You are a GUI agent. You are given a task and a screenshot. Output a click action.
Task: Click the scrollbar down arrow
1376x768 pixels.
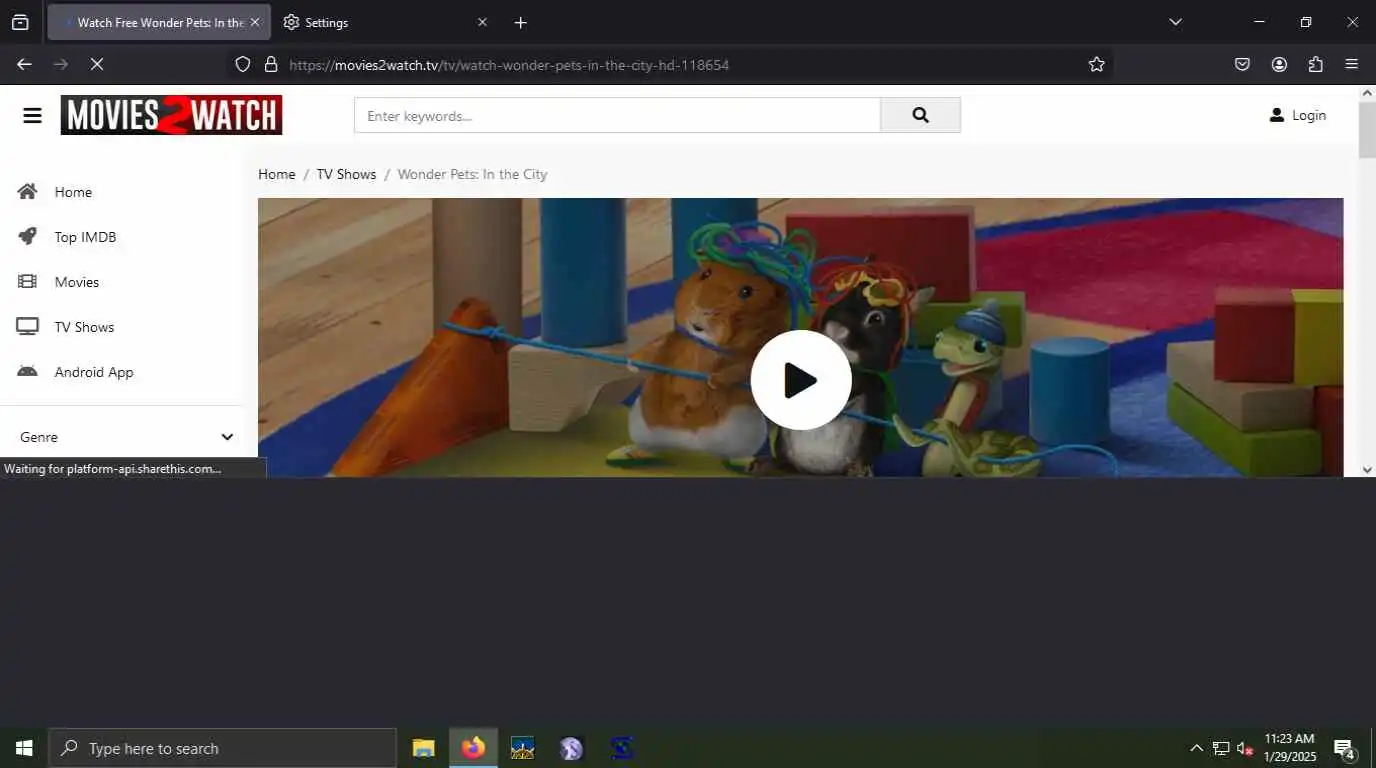[1367, 469]
